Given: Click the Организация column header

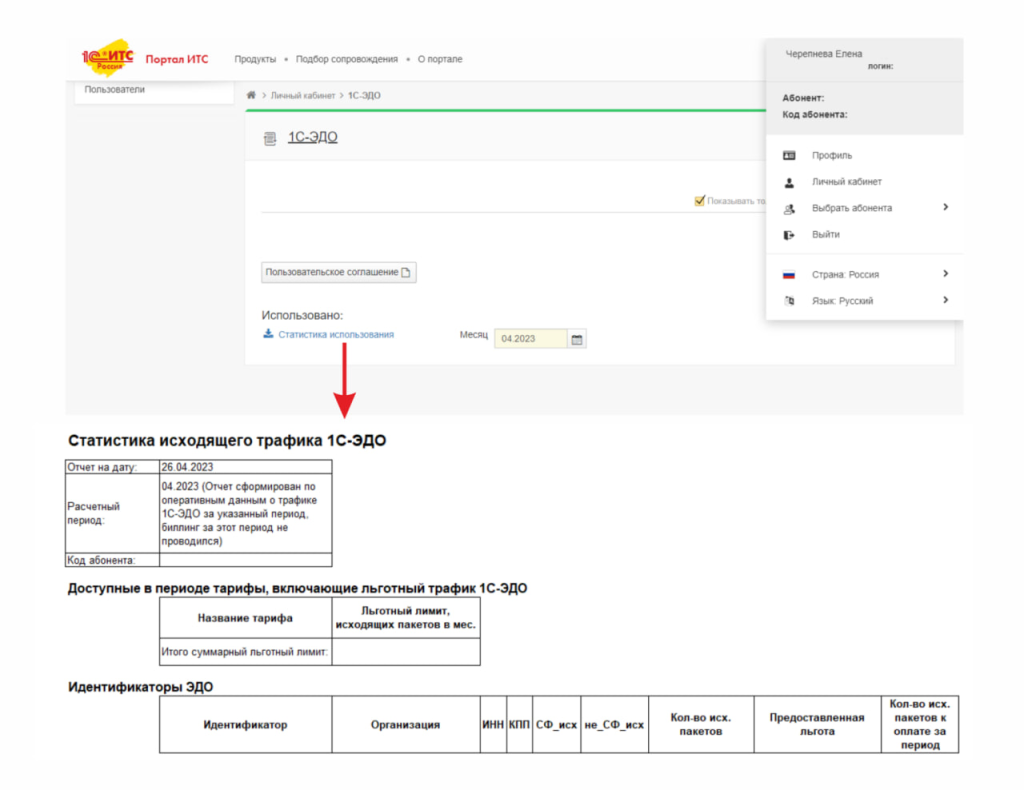Looking at the screenshot, I should click(x=406, y=725).
